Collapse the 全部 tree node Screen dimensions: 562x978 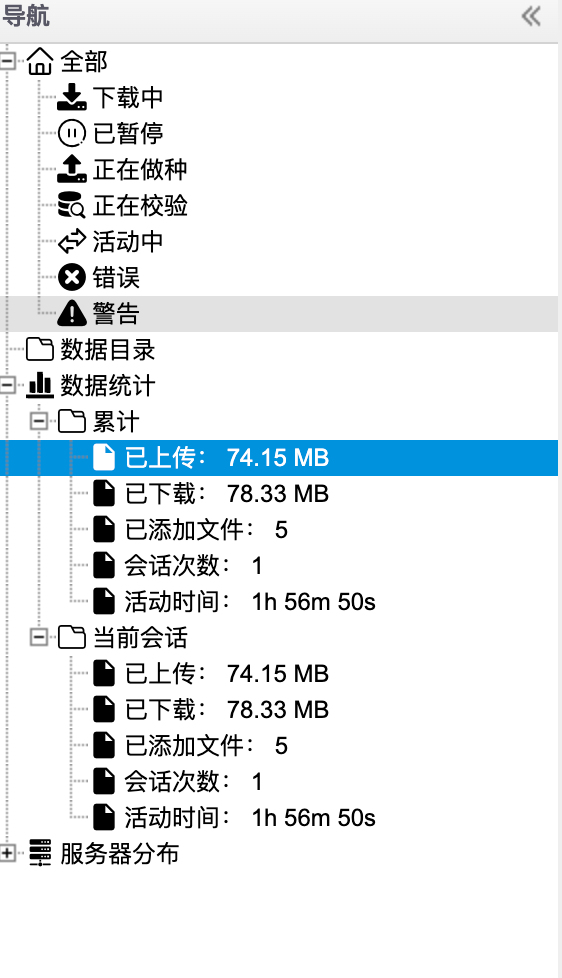click(x=7, y=61)
